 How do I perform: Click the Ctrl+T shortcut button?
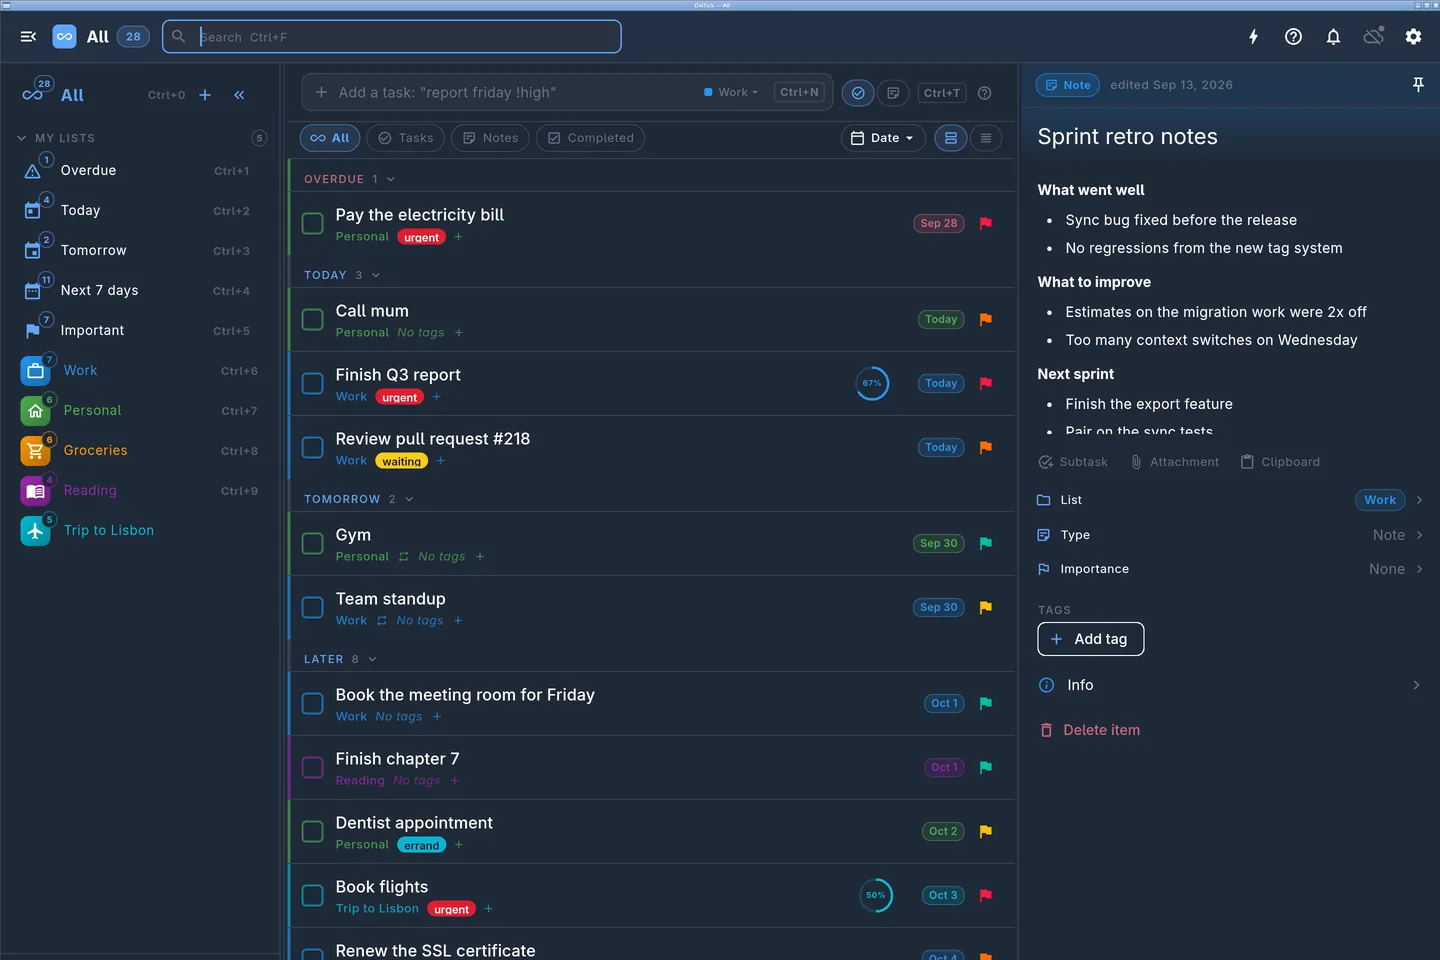942,93
